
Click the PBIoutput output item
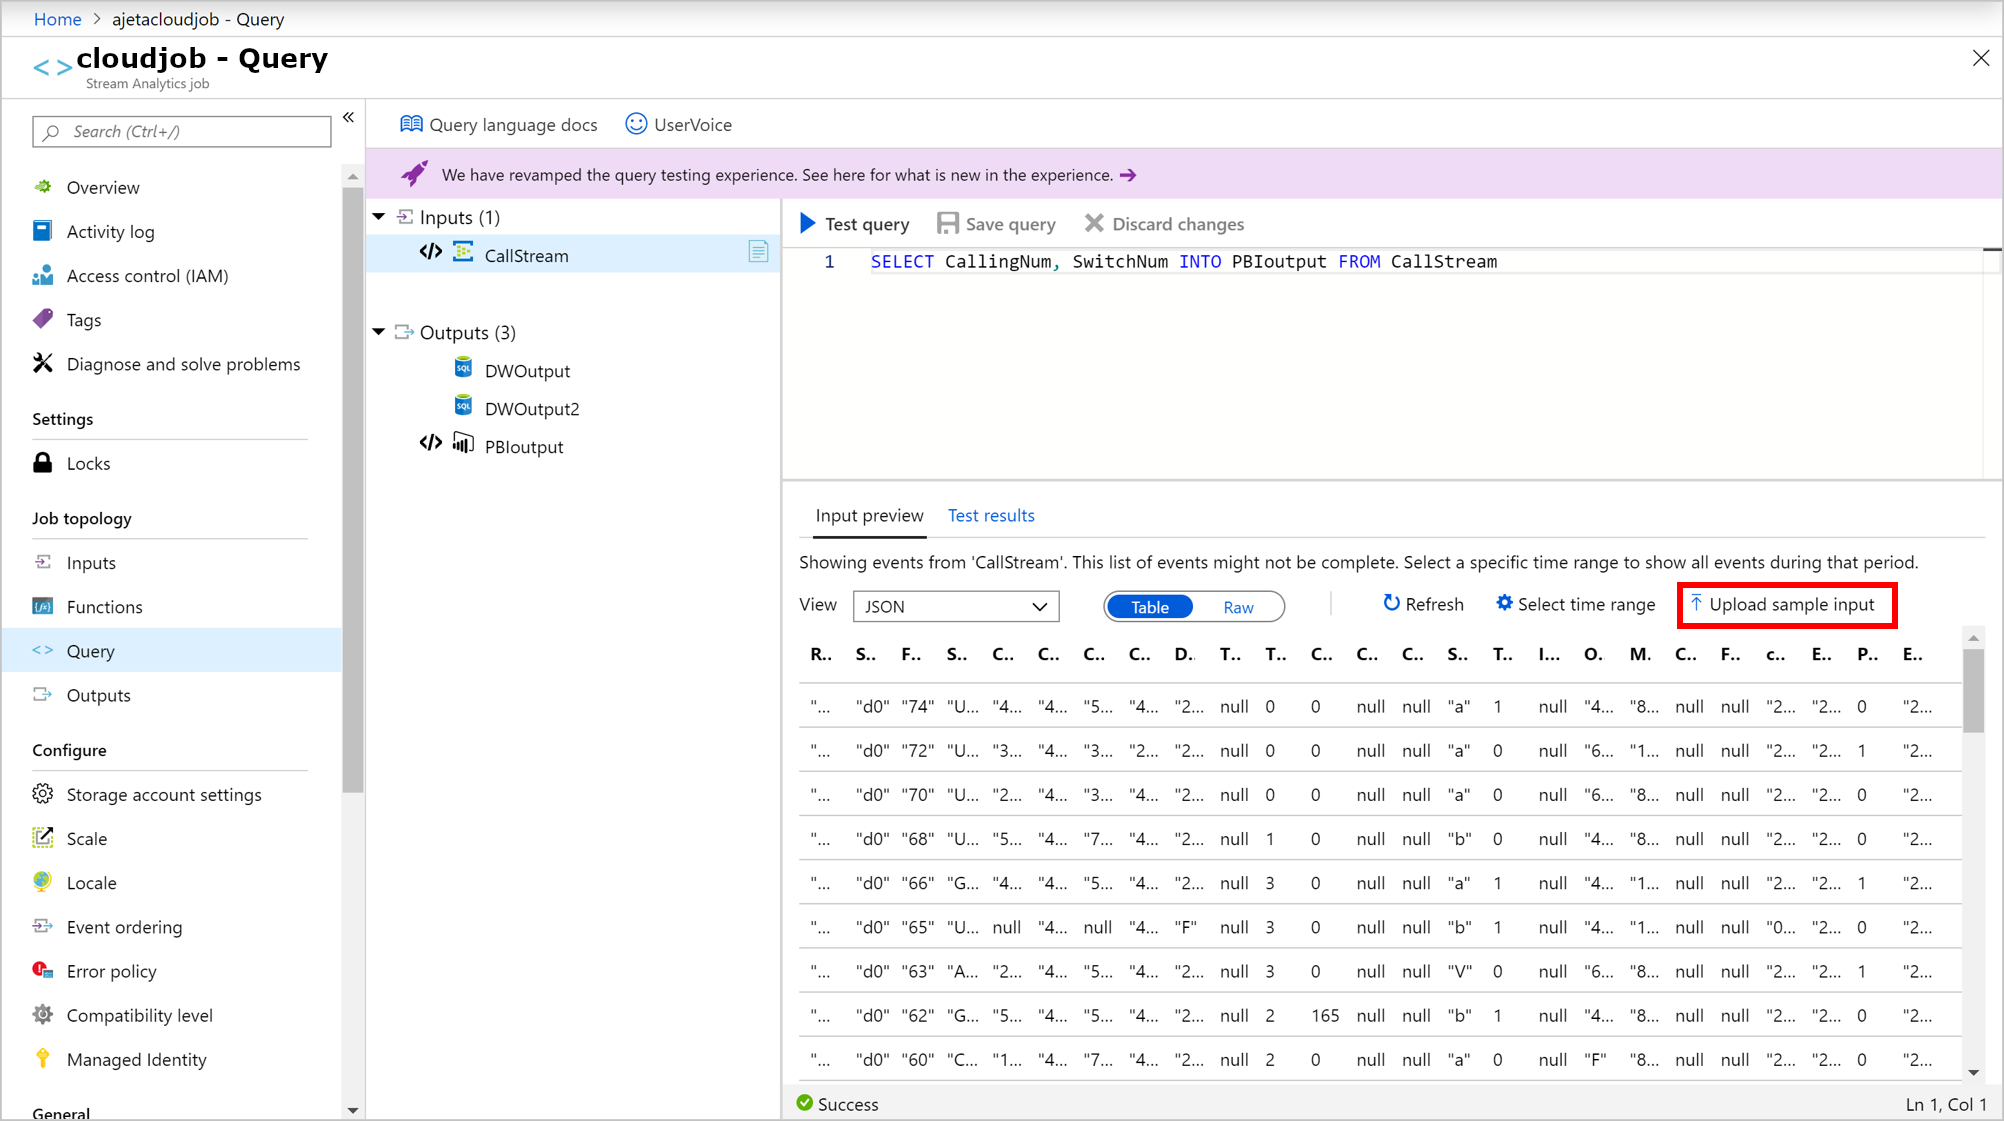pos(524,446)
